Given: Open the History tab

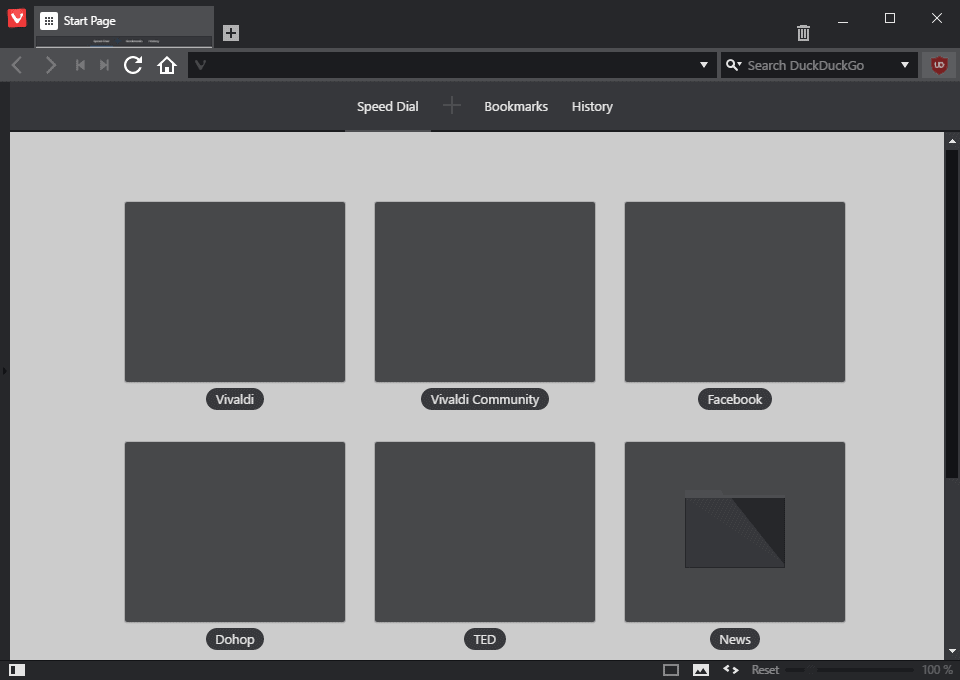Looking at the screenshot, I should point(592,106).
